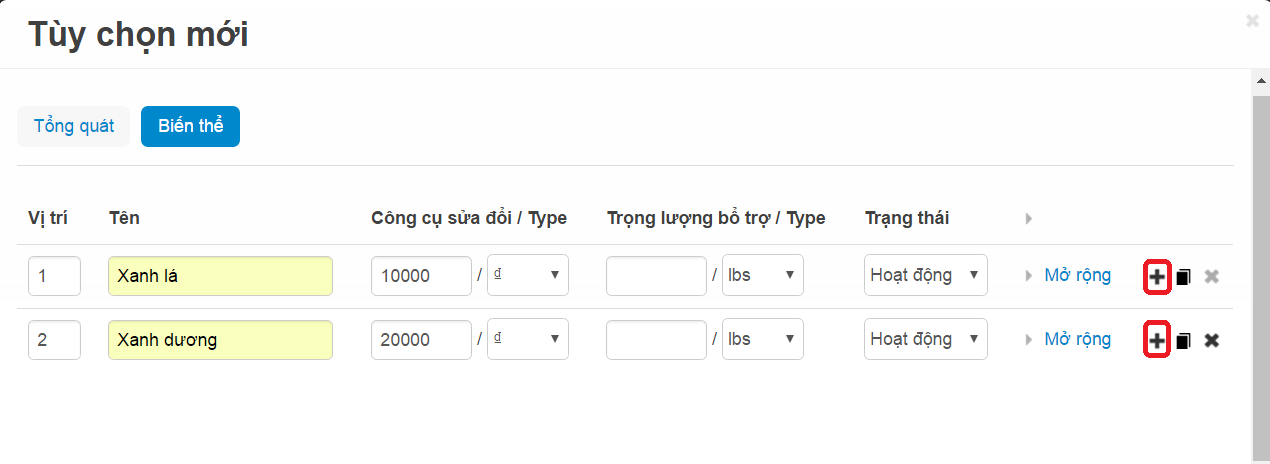Open status dropdown for Xanh dương

click(926, 339)
